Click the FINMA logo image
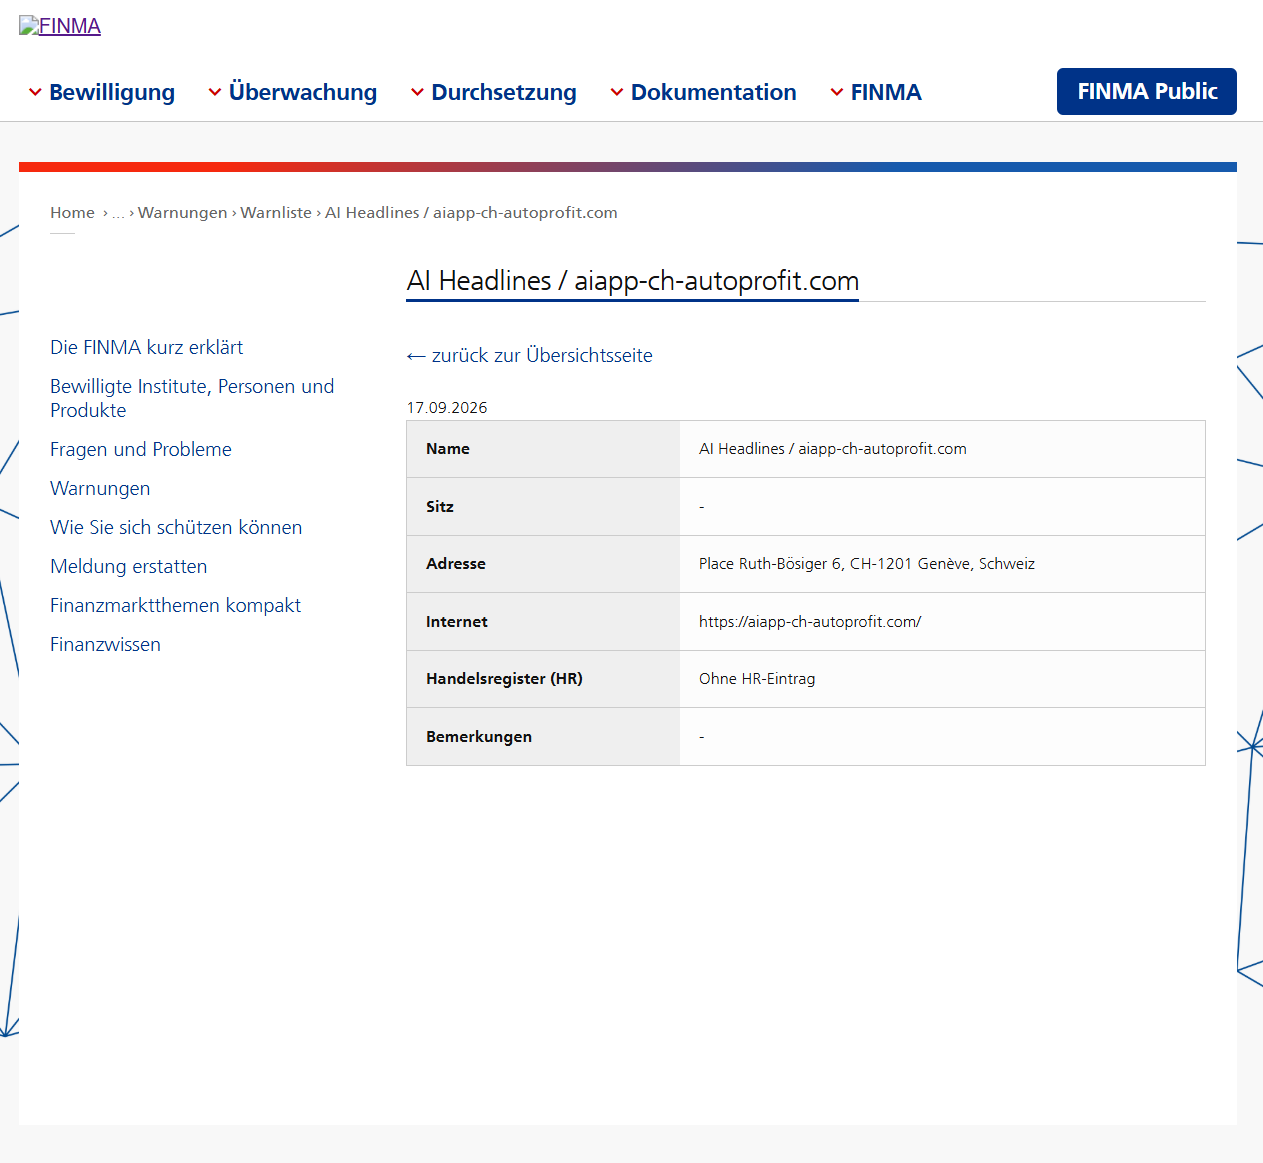The height and width of the screenshot is (1163, 1263). pyautogui.click(x=60, y=26)
